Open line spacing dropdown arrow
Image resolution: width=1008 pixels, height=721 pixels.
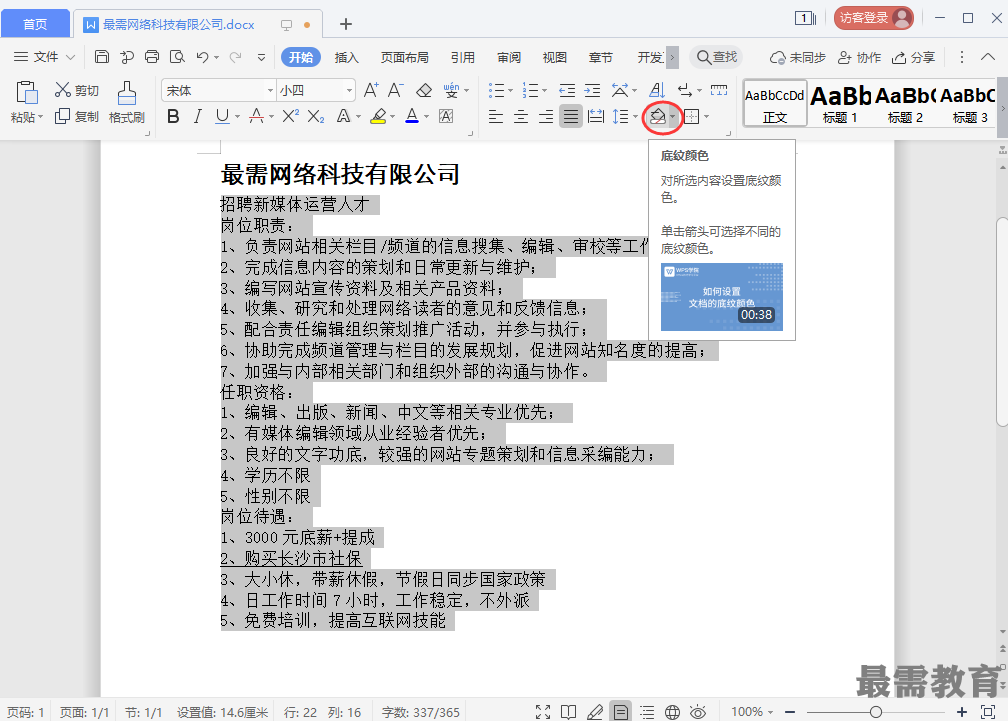coord(635,117)
